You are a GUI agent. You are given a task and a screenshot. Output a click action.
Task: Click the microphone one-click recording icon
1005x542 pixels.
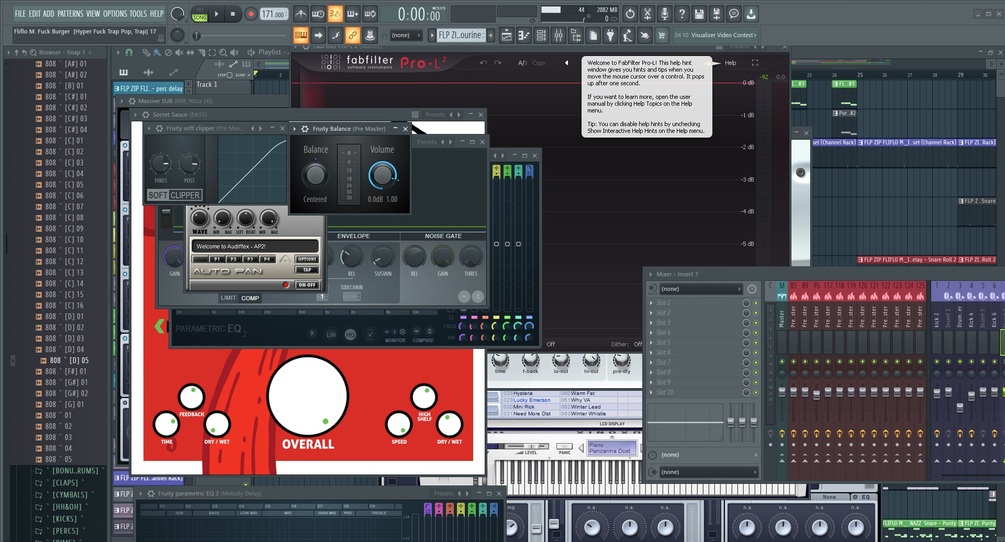click(665, 13)
